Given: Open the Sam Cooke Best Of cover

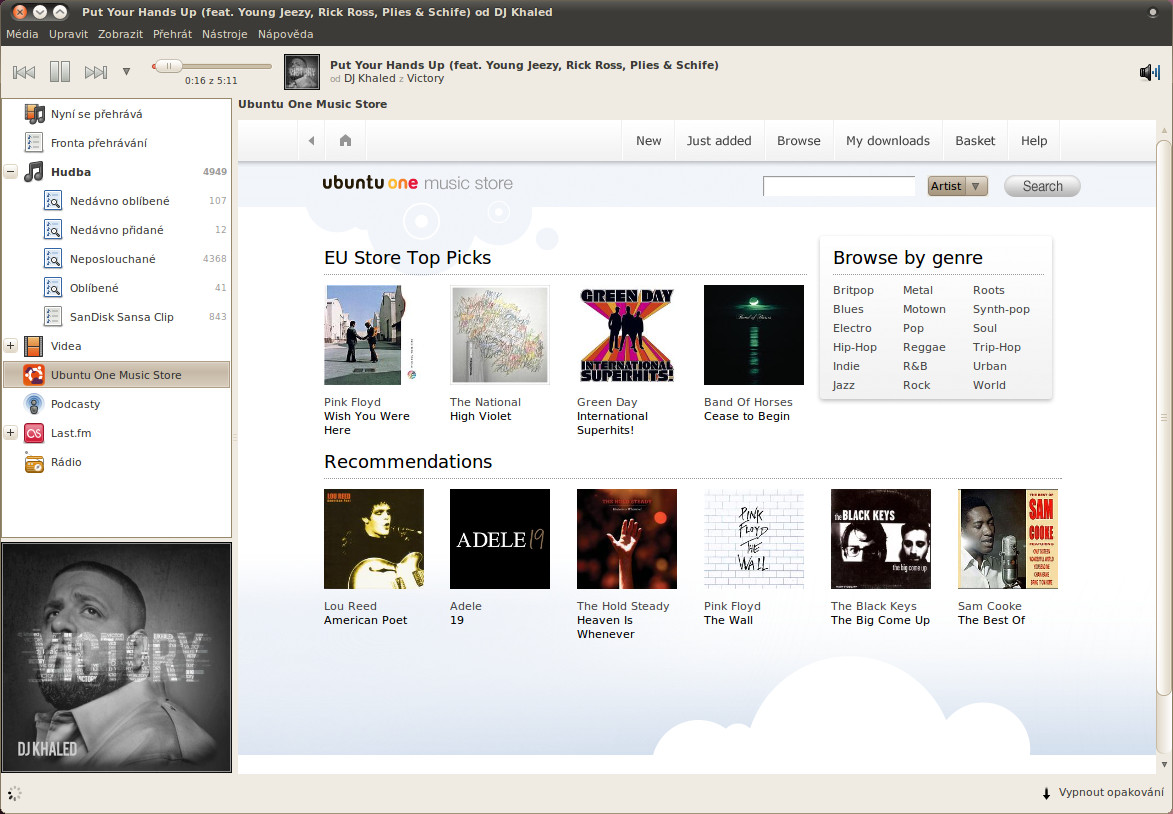Looking at the screenshot, I should click(1008, 539).
